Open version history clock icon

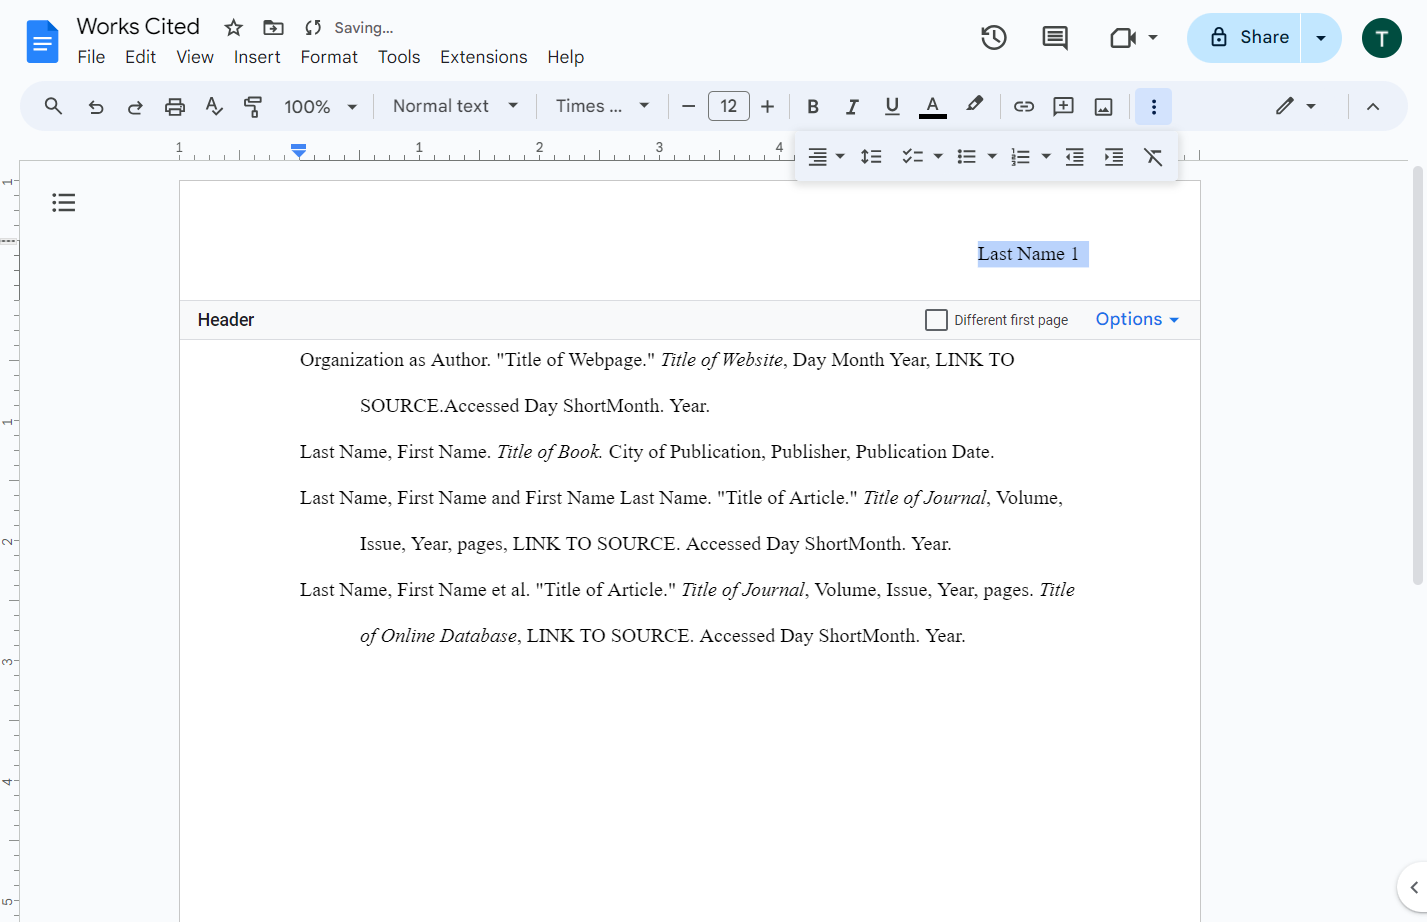click(994, 38)
